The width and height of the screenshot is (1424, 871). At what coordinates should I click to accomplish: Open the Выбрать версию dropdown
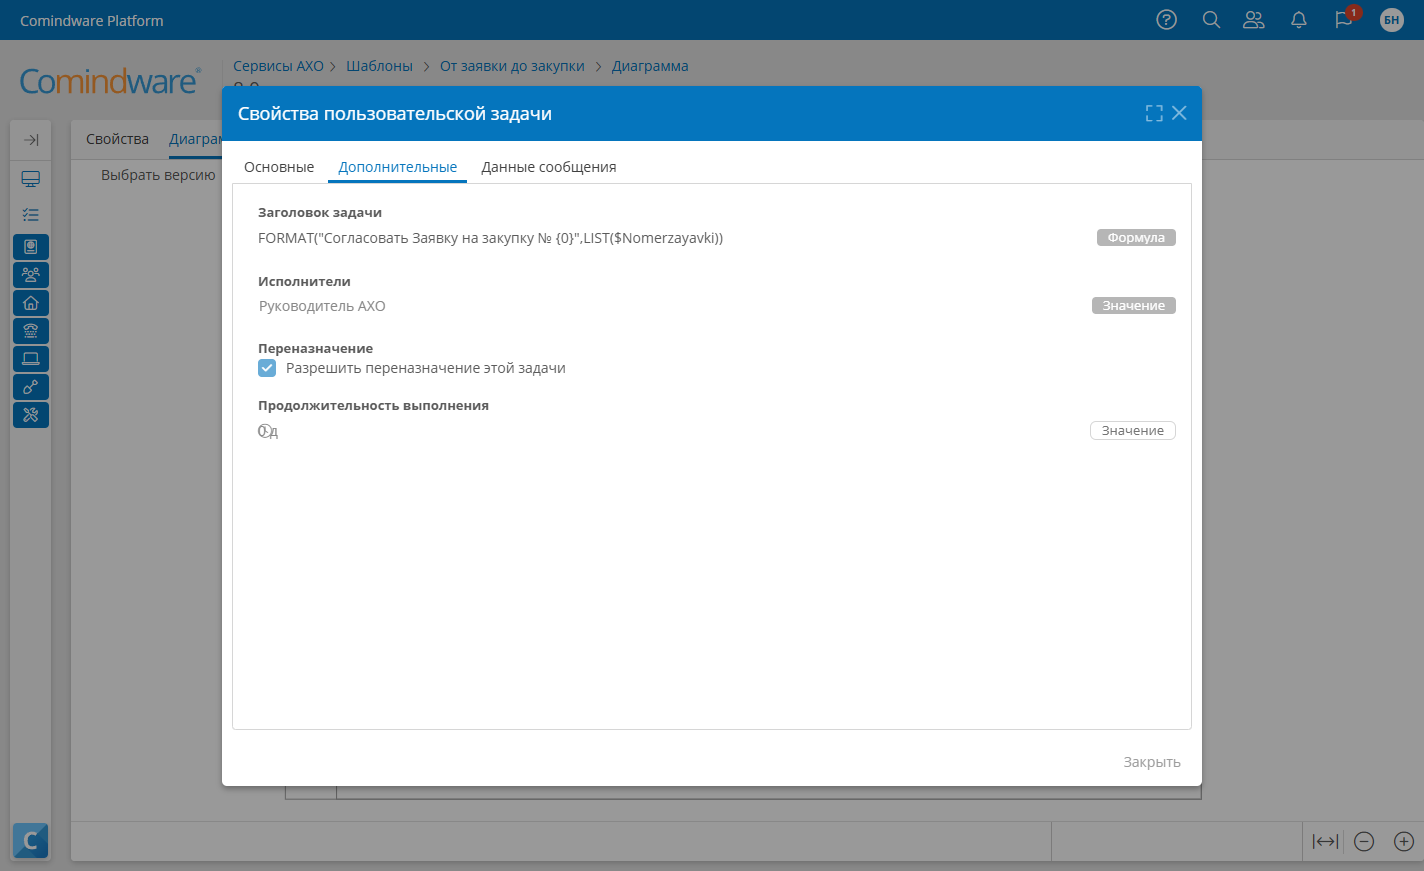tap(158, 174)
